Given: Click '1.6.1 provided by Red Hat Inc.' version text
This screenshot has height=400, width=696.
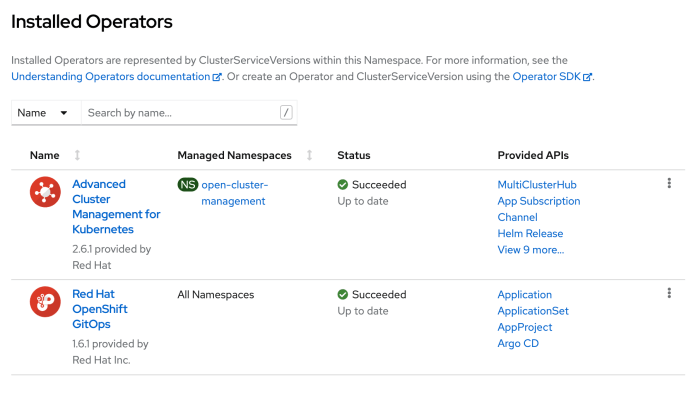Looking at the screenshot, I should point(110,352).
